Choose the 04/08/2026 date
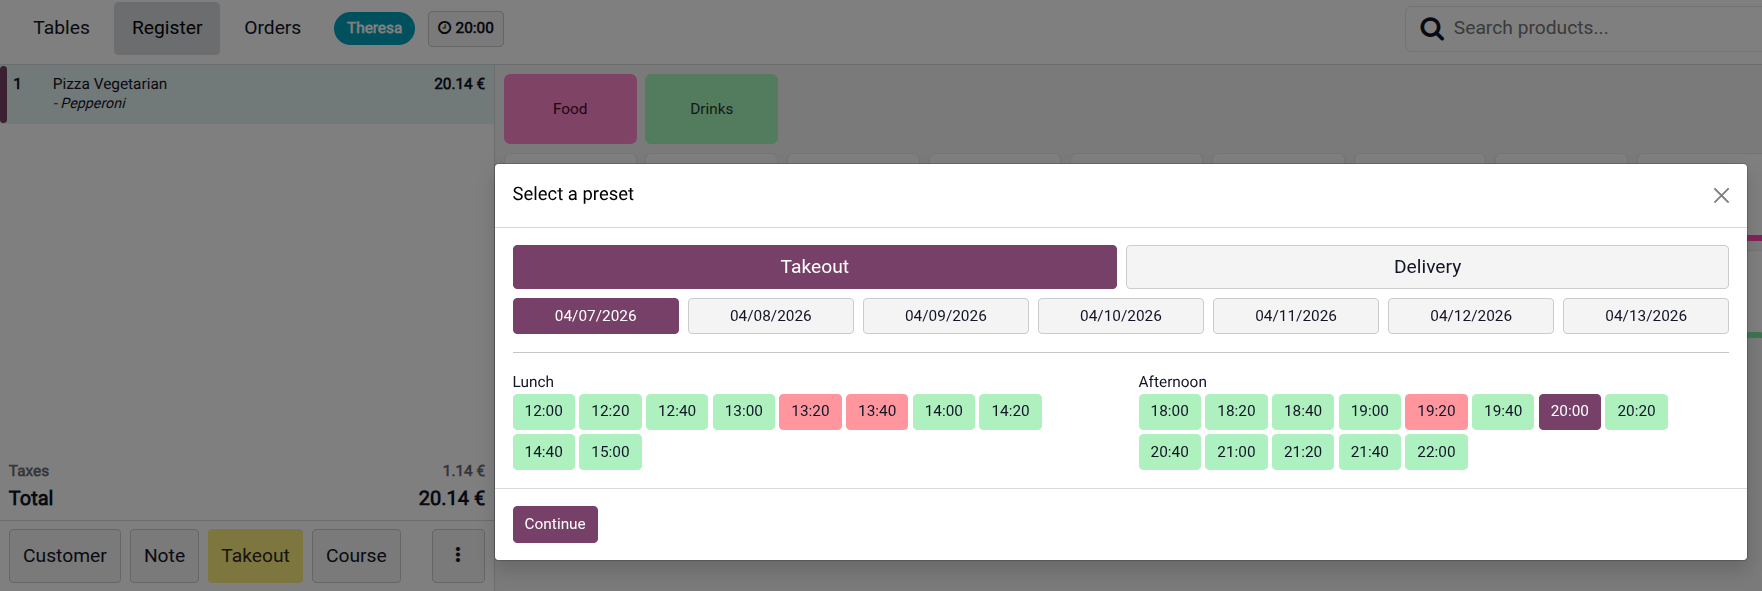The width and height of the screenshot is (1762, 591). pyautogui.click(x=770, y=316)
